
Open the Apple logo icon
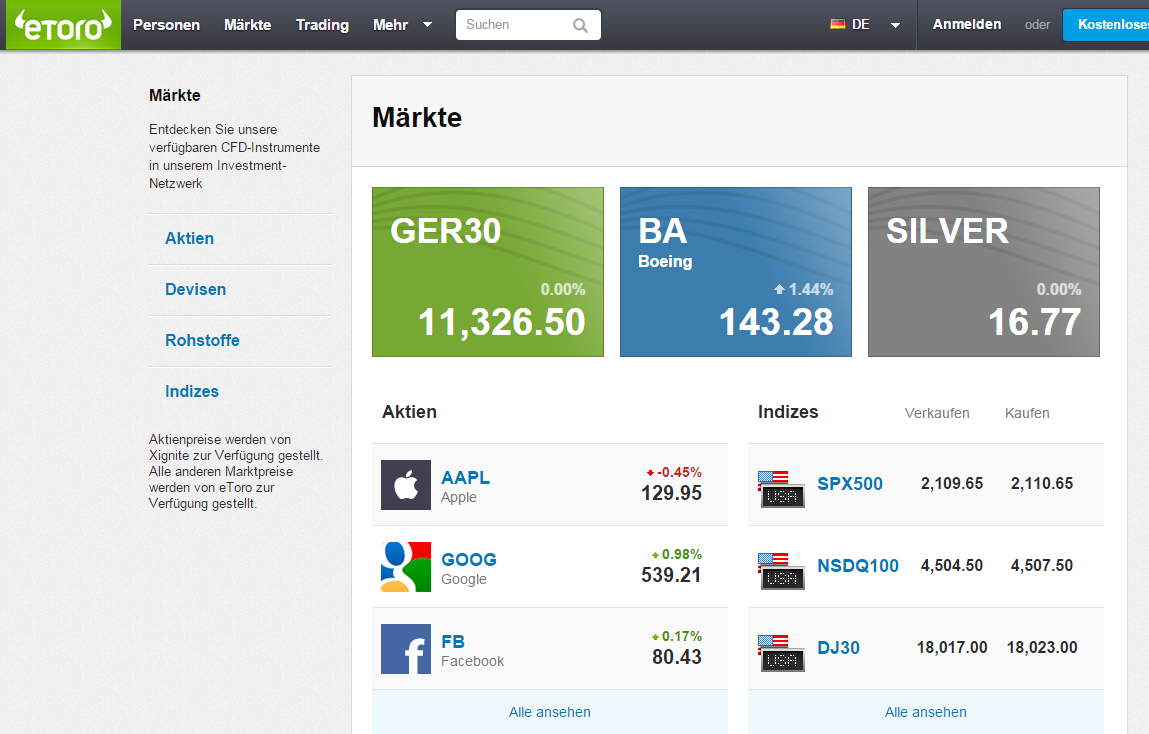tap(406, 485)
